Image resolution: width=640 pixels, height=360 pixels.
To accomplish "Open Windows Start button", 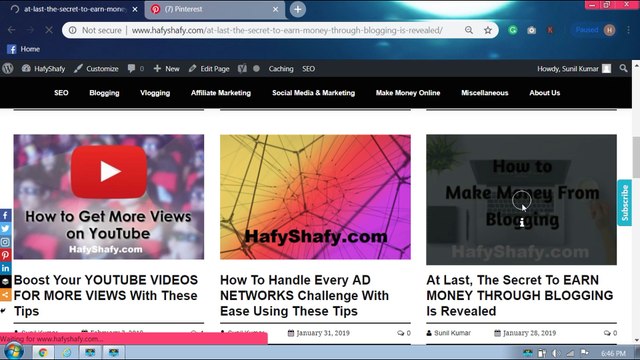I will (13, 352).
